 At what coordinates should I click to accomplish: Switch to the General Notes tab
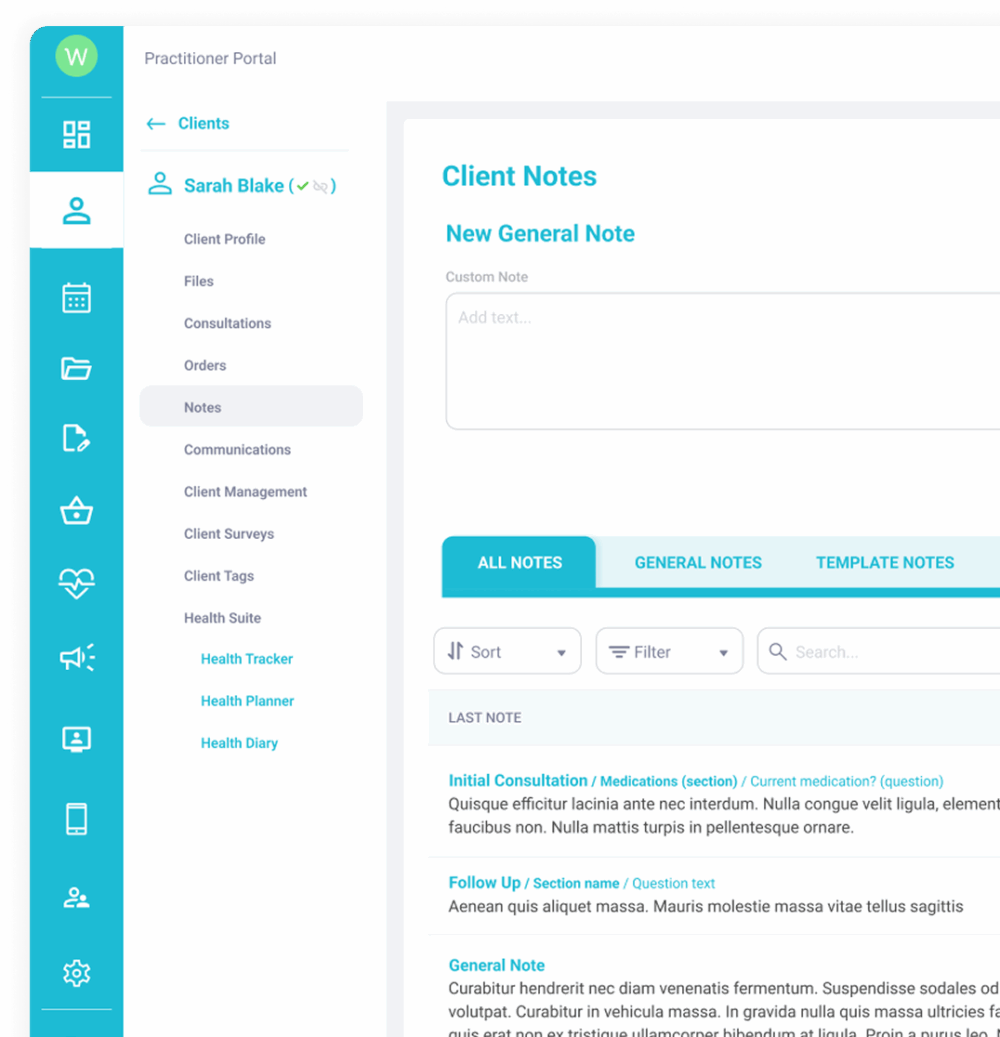tap(698, 563)
